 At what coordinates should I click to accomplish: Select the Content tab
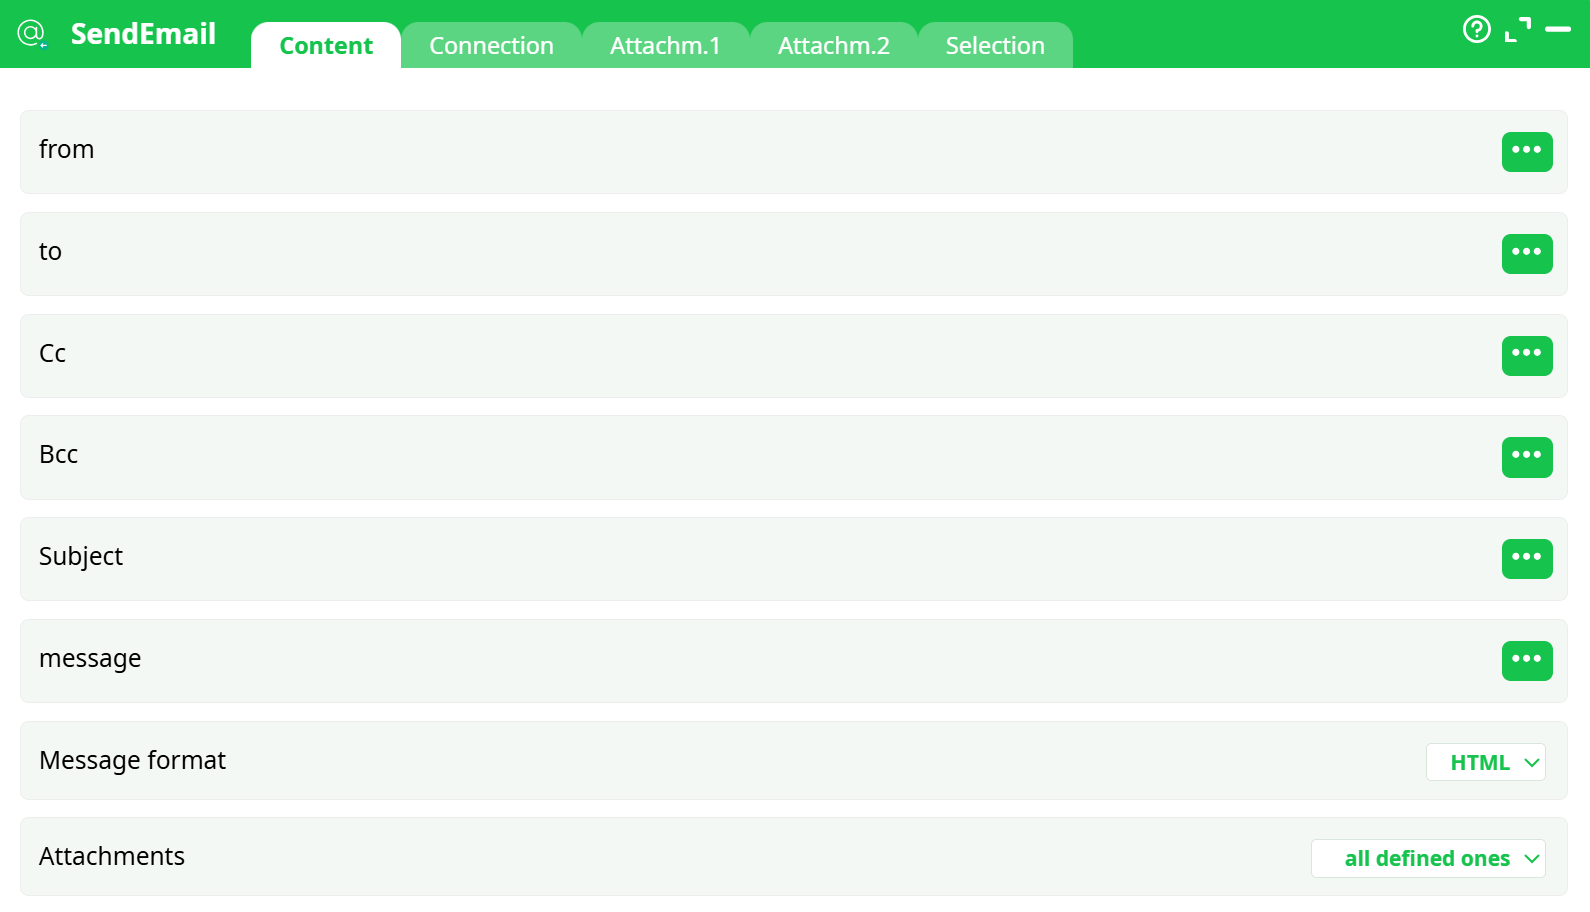point(326,46)
